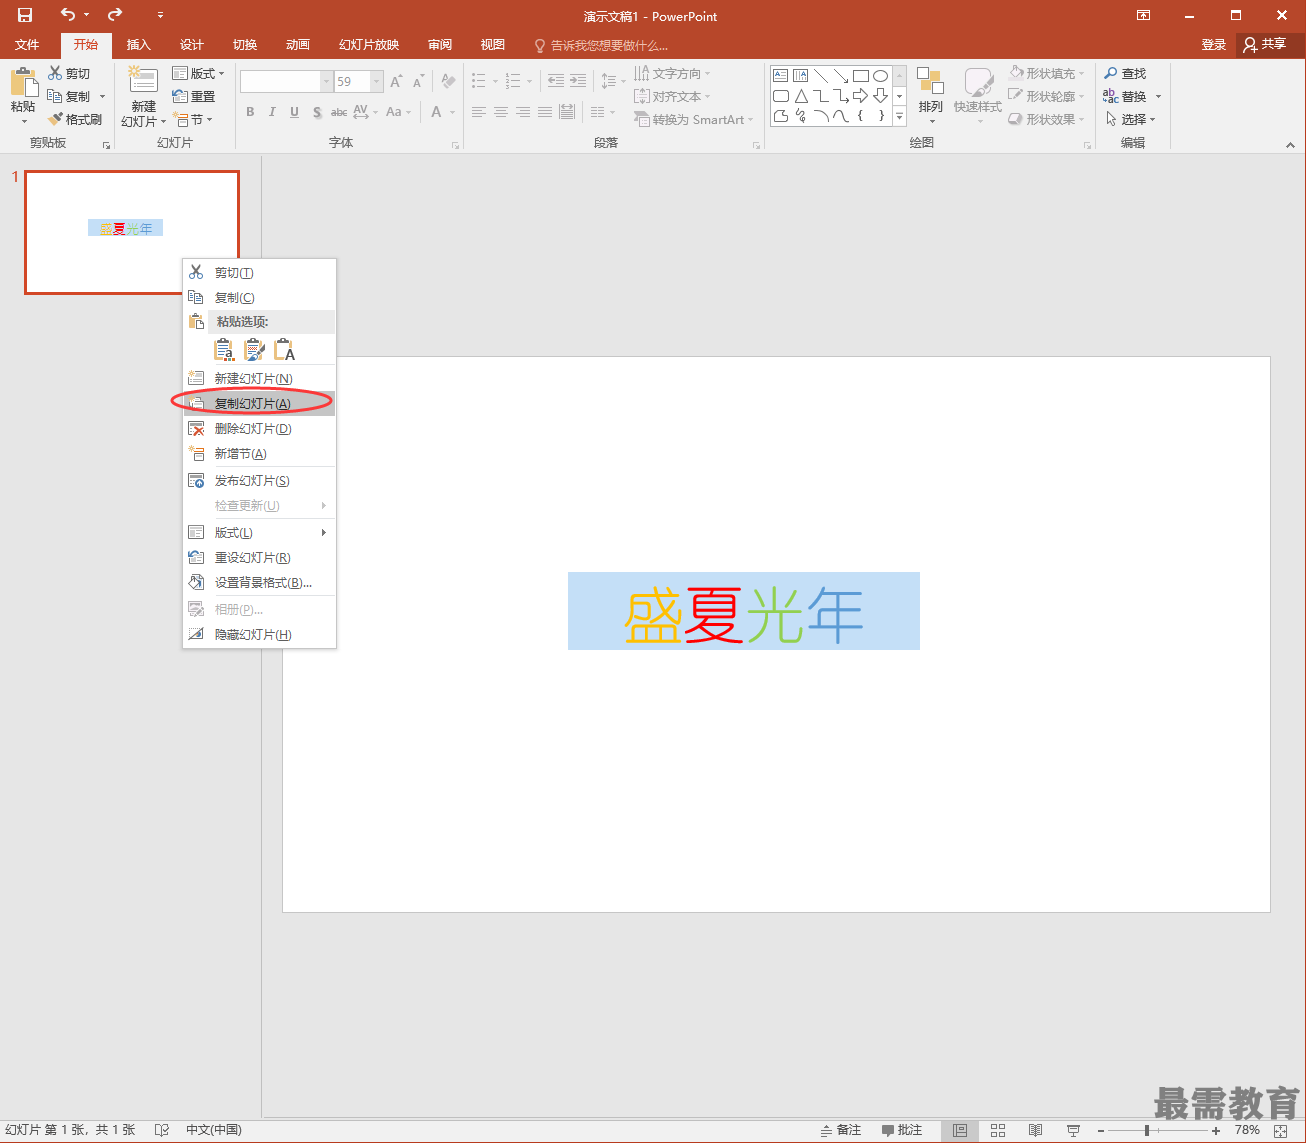Screen dimensions: 1306x1143
Task: Switch to Reading view icon
Action: click(1035, 1130)
